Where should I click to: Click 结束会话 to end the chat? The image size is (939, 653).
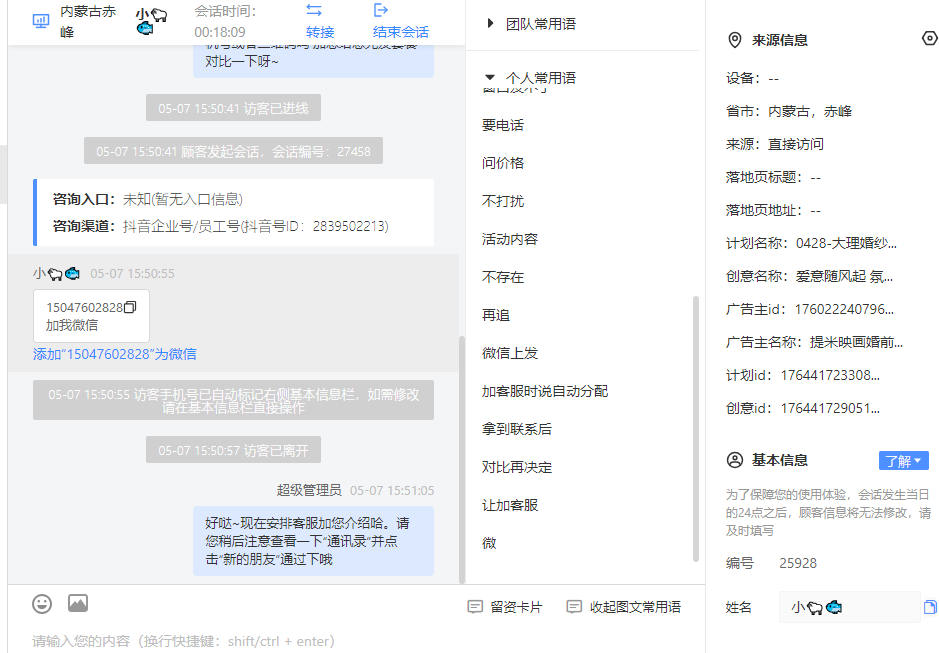[x=401, y=32]
